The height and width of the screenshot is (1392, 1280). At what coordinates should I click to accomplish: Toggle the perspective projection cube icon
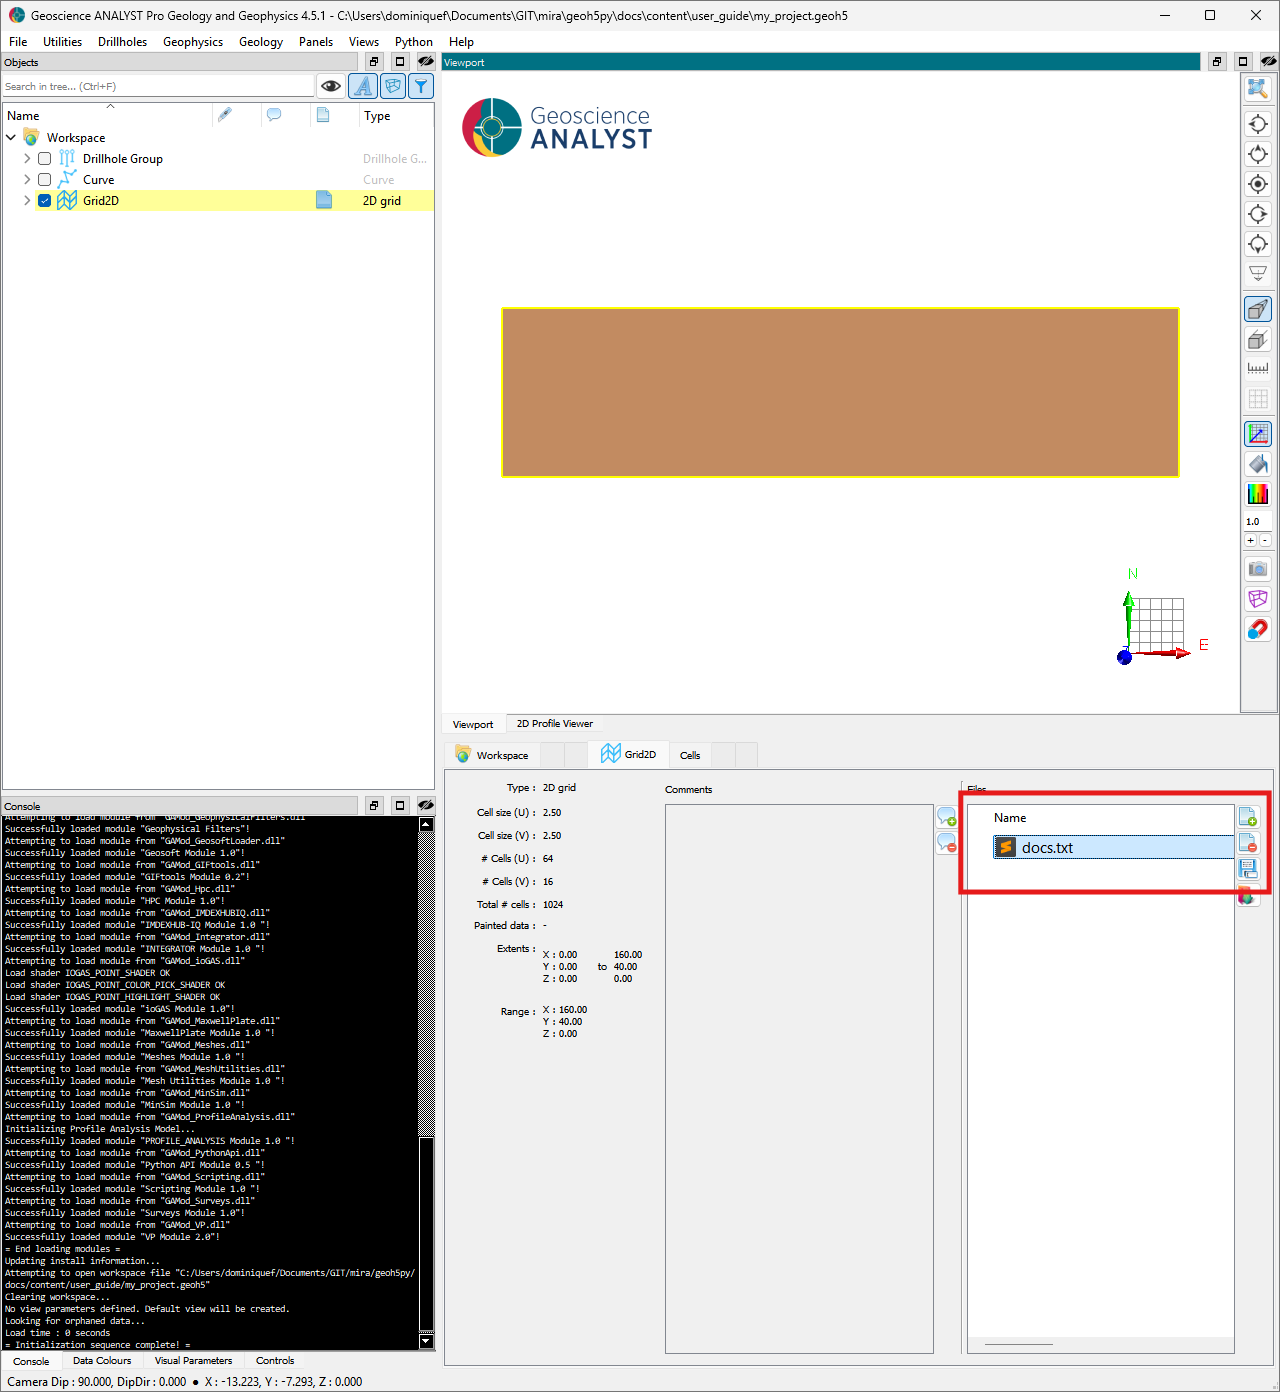1258,309
